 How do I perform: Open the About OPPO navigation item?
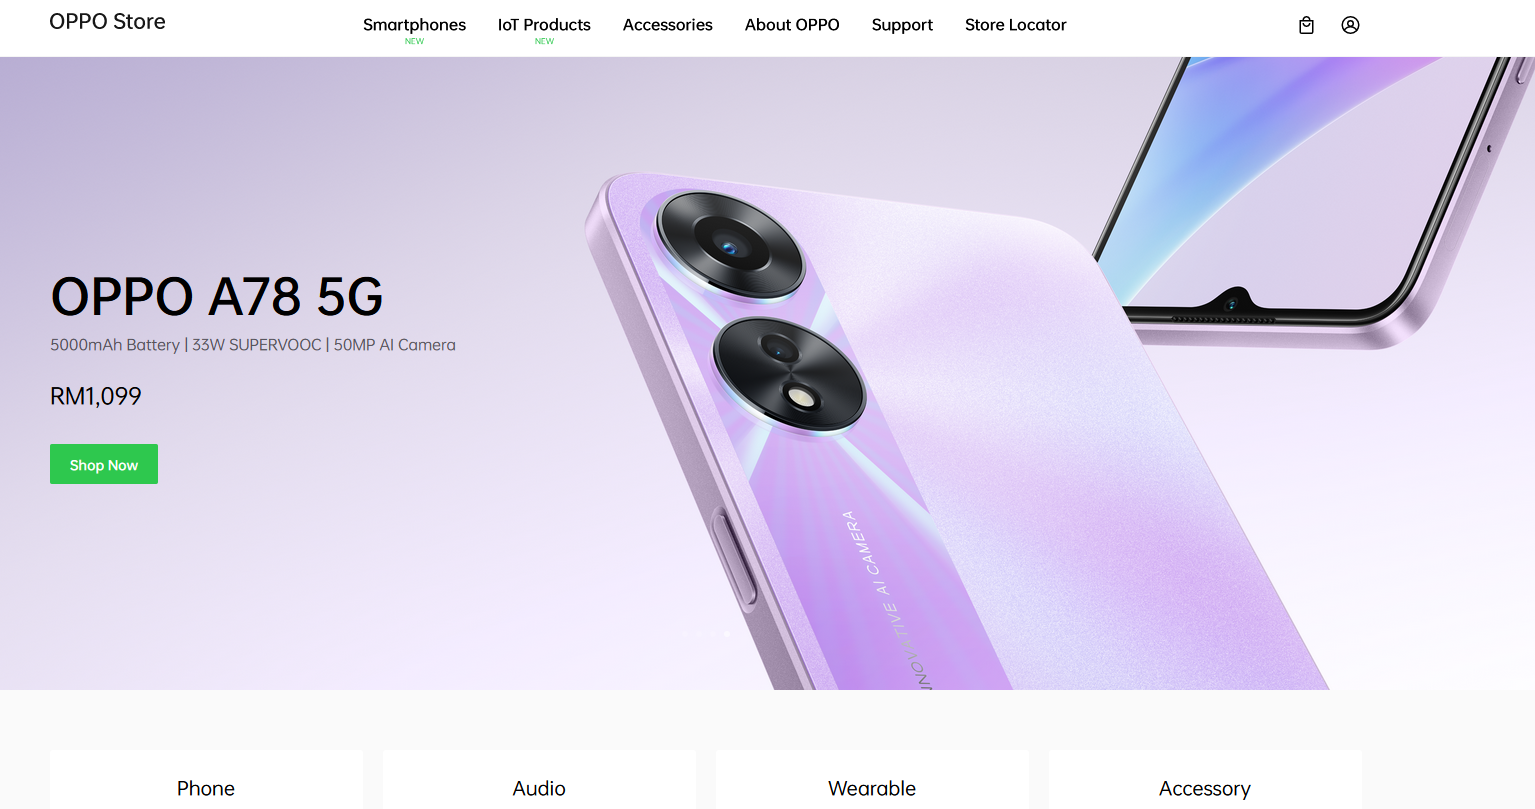(792, 25)
